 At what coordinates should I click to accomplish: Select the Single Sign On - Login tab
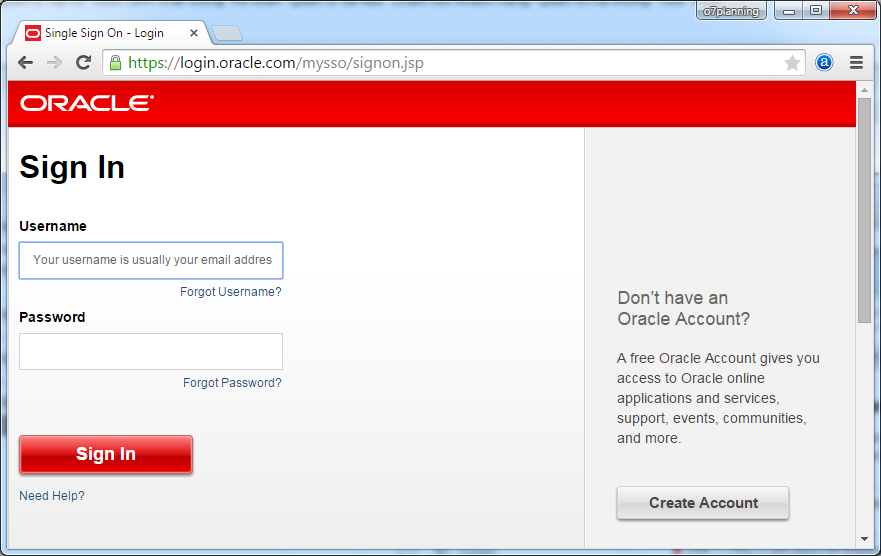pyautogui.click(x=110, y=33)
